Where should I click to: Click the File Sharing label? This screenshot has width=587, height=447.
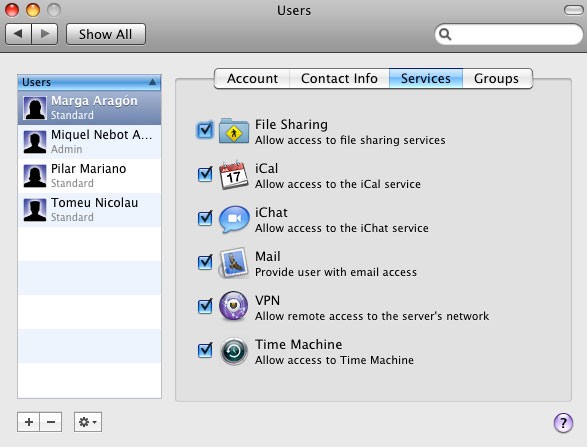[291, 124]
